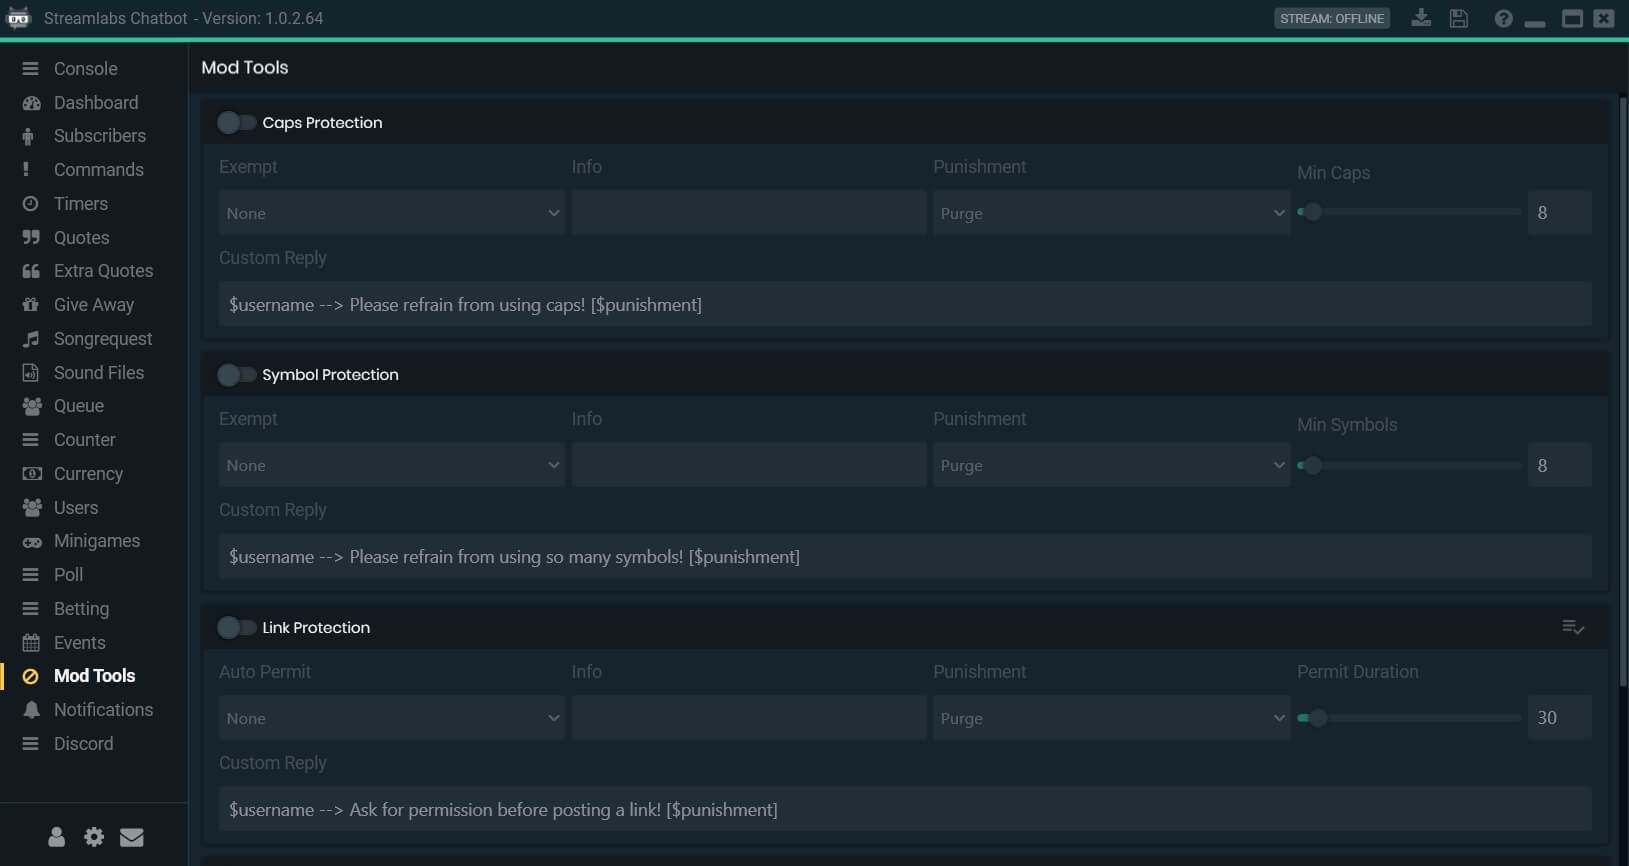1629x866 pixels.
Task: Click the user account icon at bottom left
Action: point(57,837)
